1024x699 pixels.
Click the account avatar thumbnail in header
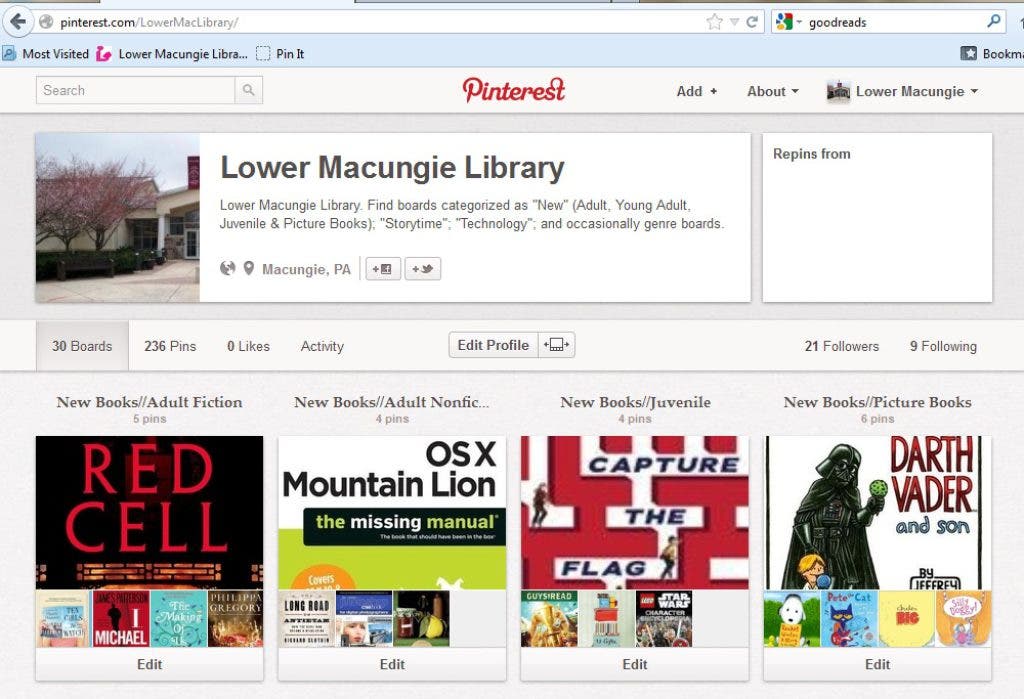click(839, 91)
